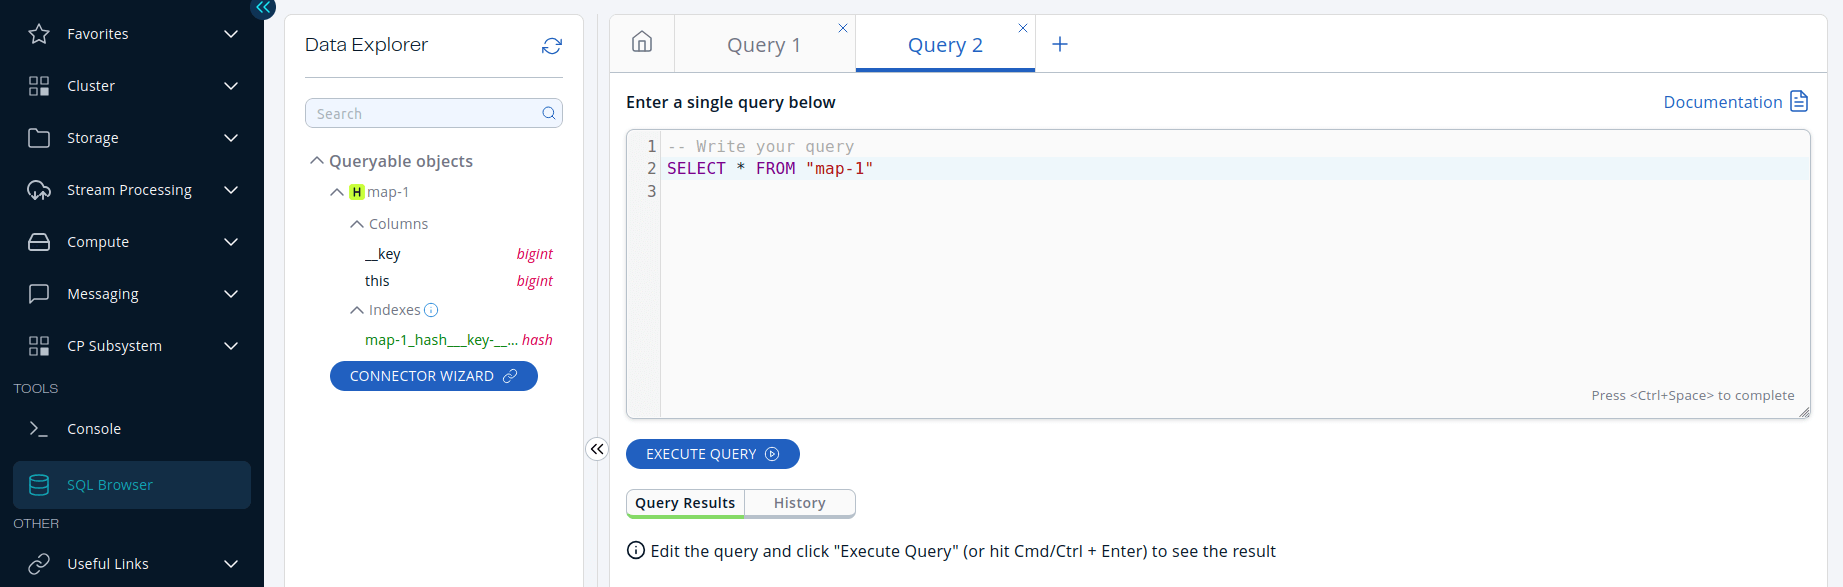This screenshot has width=1843, height=587.
Task: Click the search magnifier icon
Action: click(548, 113)
